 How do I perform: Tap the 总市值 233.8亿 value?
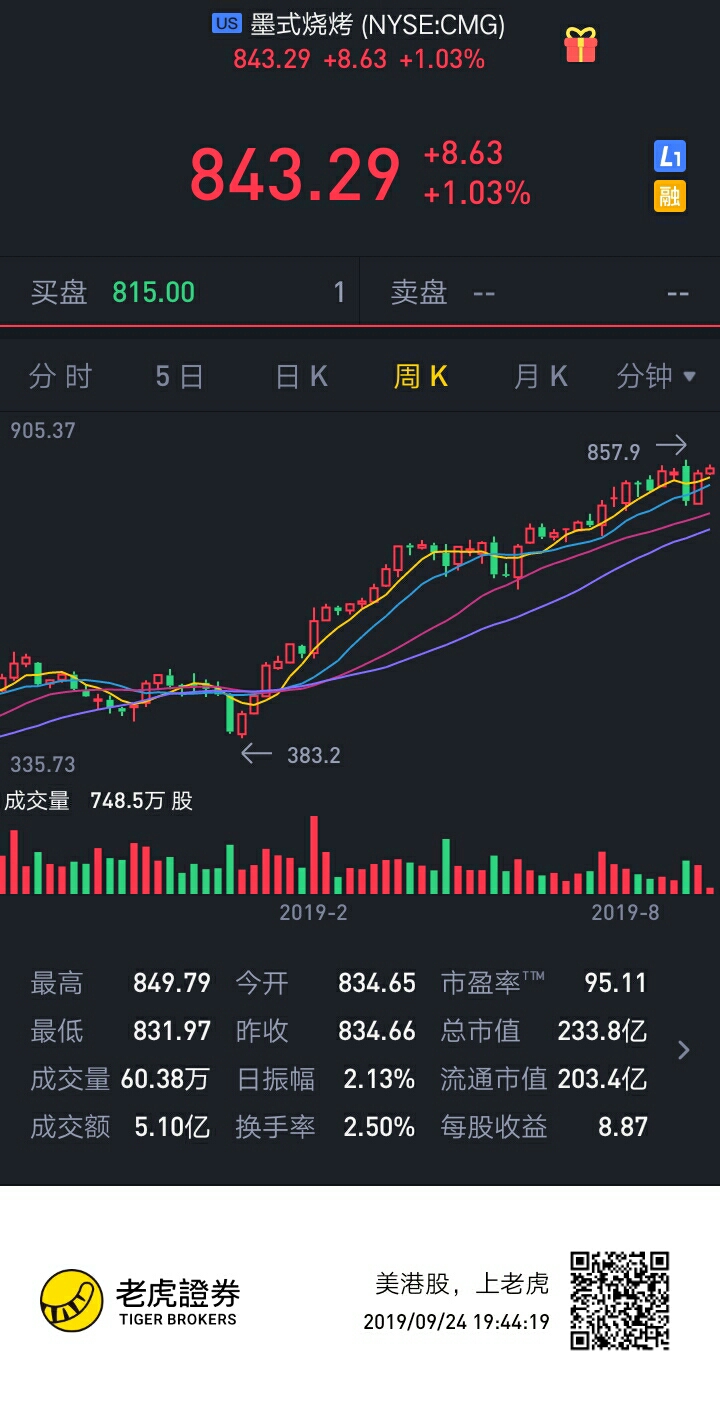[x=602, y=1031]
